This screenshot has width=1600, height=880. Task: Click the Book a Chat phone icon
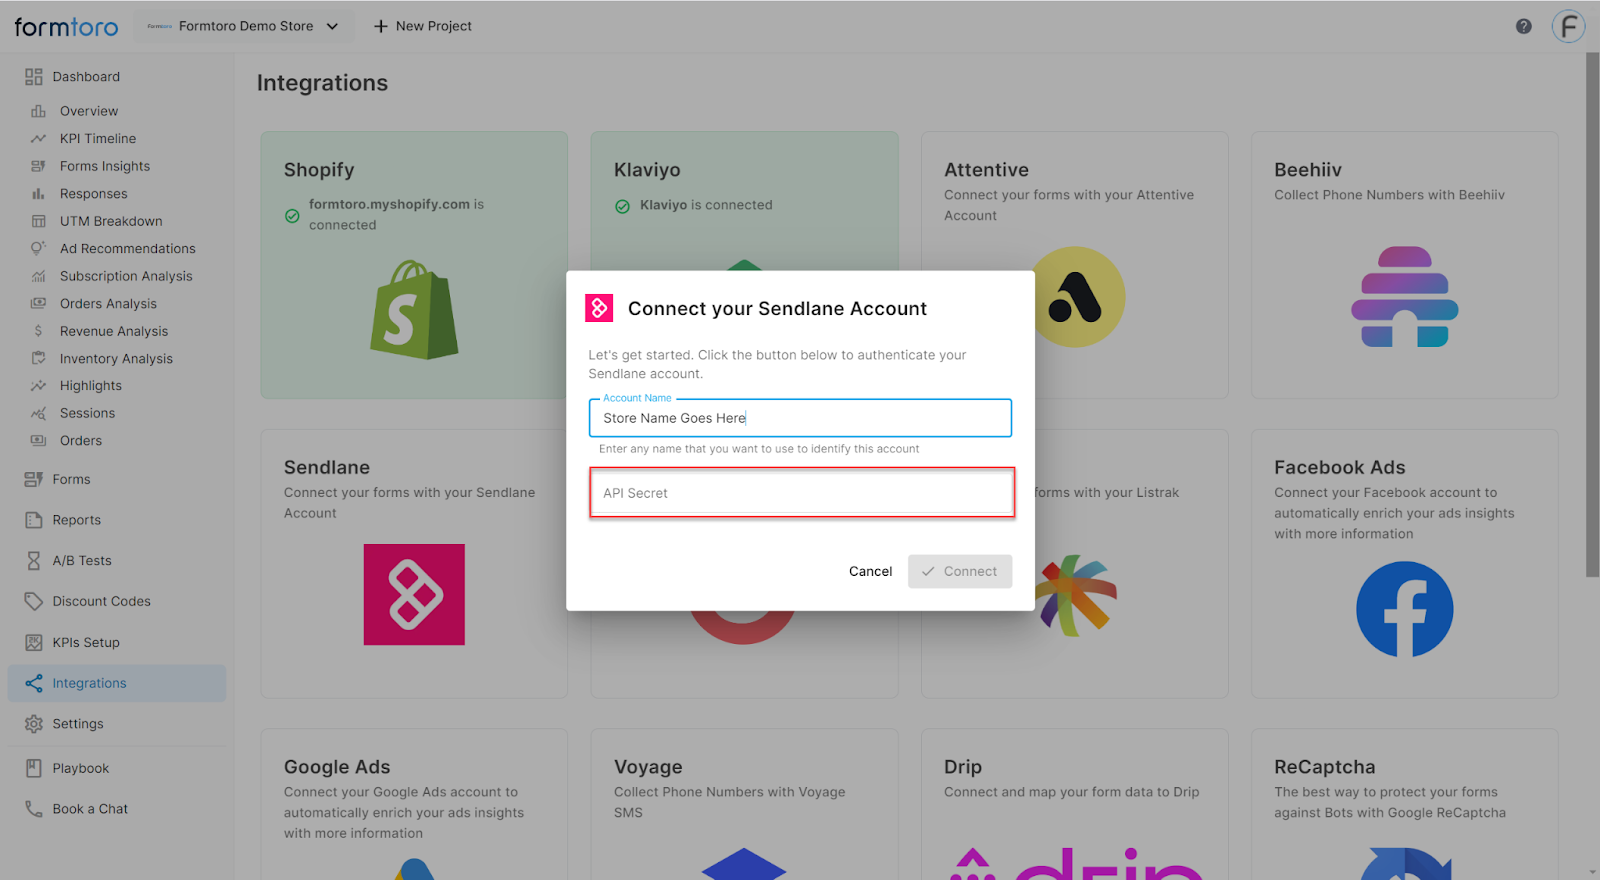tap(34, 809)
